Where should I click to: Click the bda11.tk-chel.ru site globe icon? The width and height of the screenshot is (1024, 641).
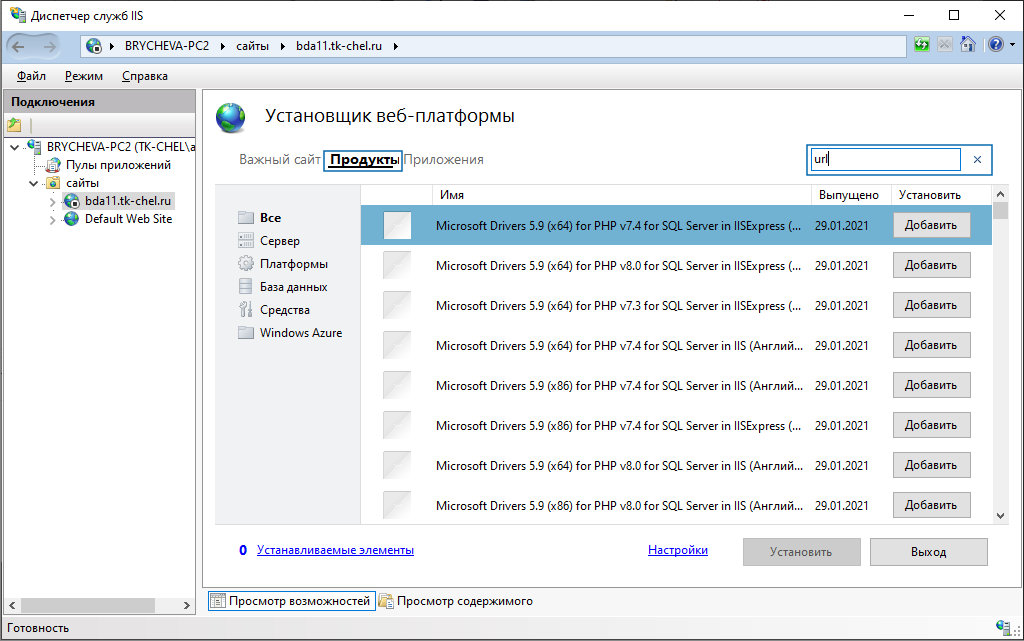click(71, 201)
